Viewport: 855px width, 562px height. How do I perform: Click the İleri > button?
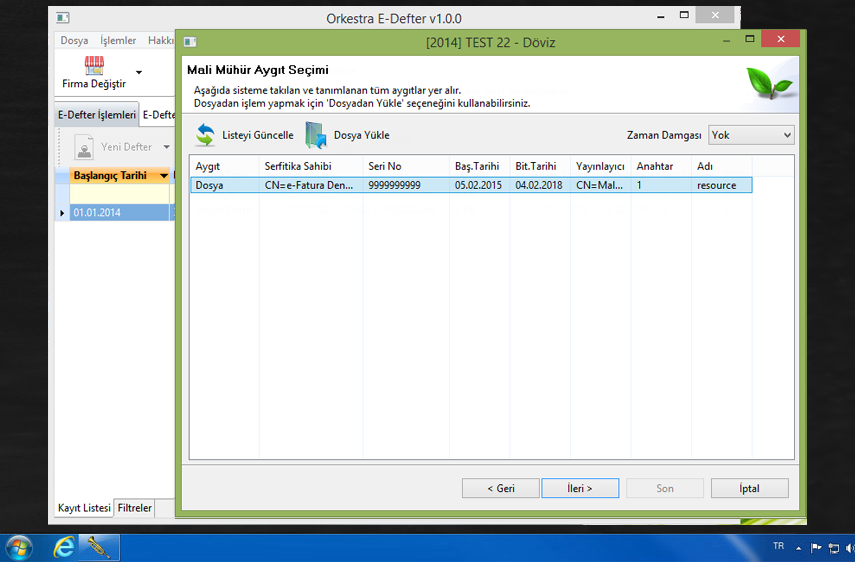[580, 488]
